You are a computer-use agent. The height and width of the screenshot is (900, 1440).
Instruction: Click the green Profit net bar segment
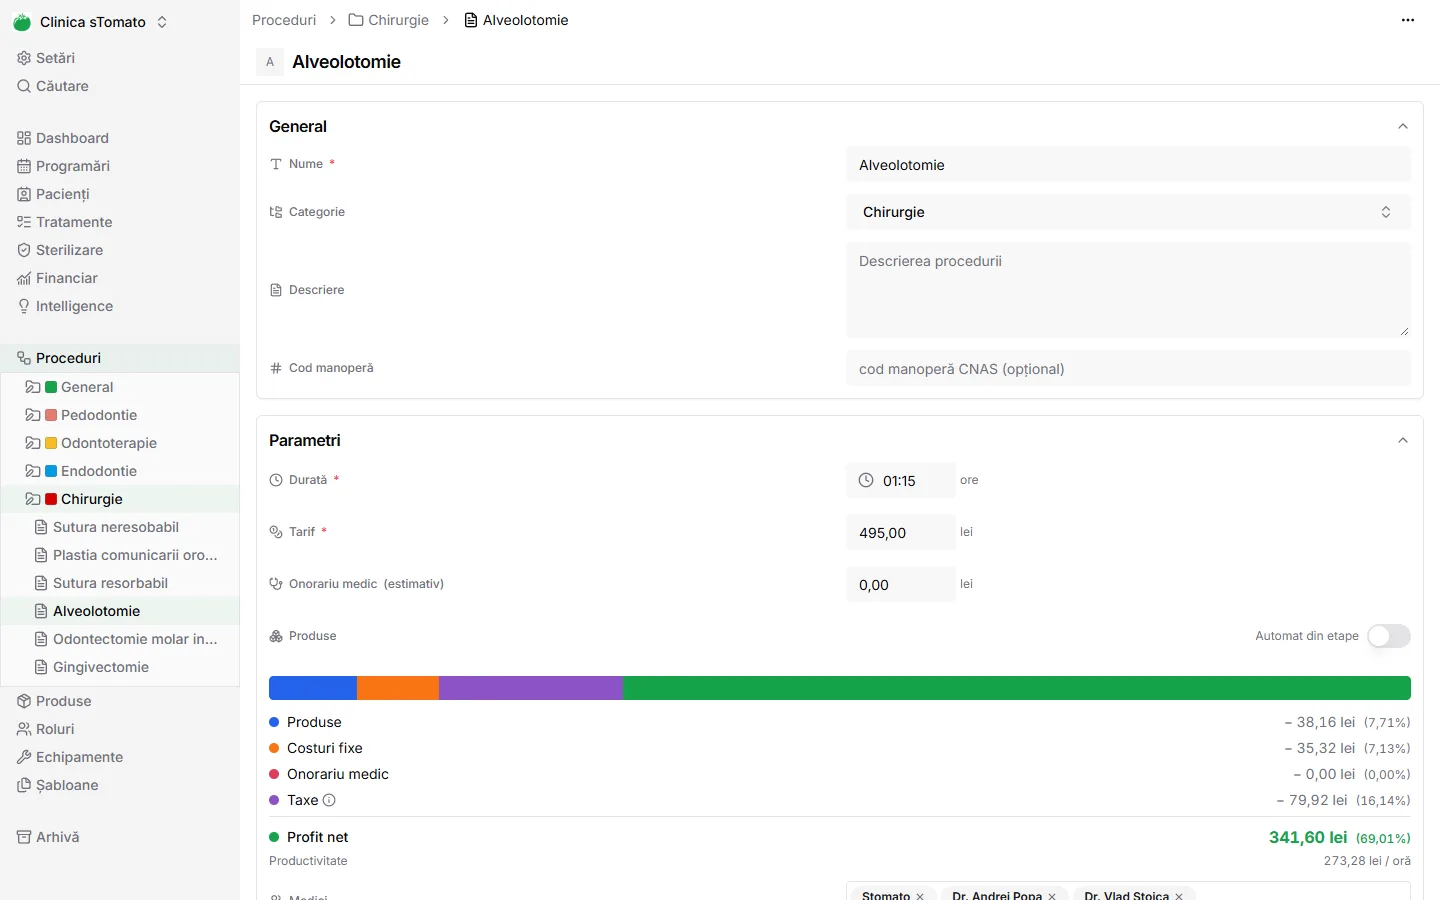[x=1017, y=688]
